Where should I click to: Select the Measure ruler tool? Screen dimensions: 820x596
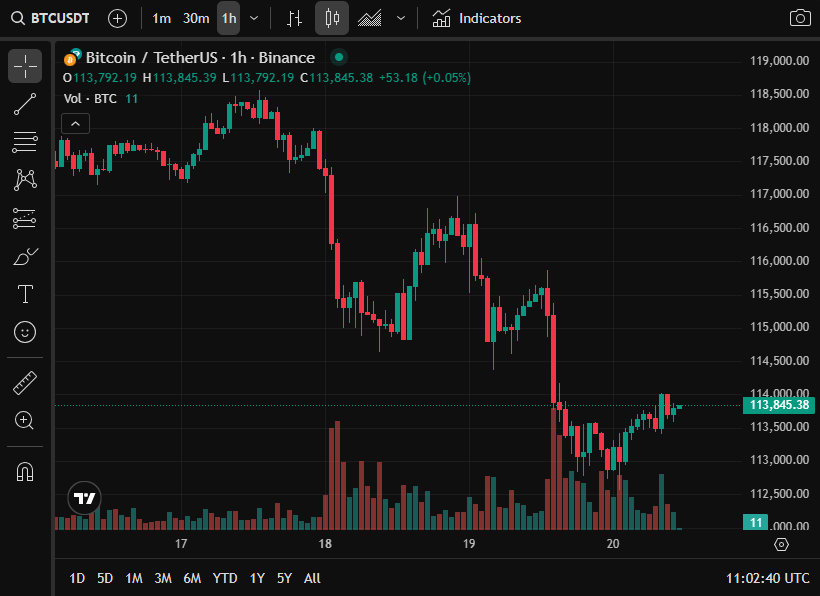(25, 383)
